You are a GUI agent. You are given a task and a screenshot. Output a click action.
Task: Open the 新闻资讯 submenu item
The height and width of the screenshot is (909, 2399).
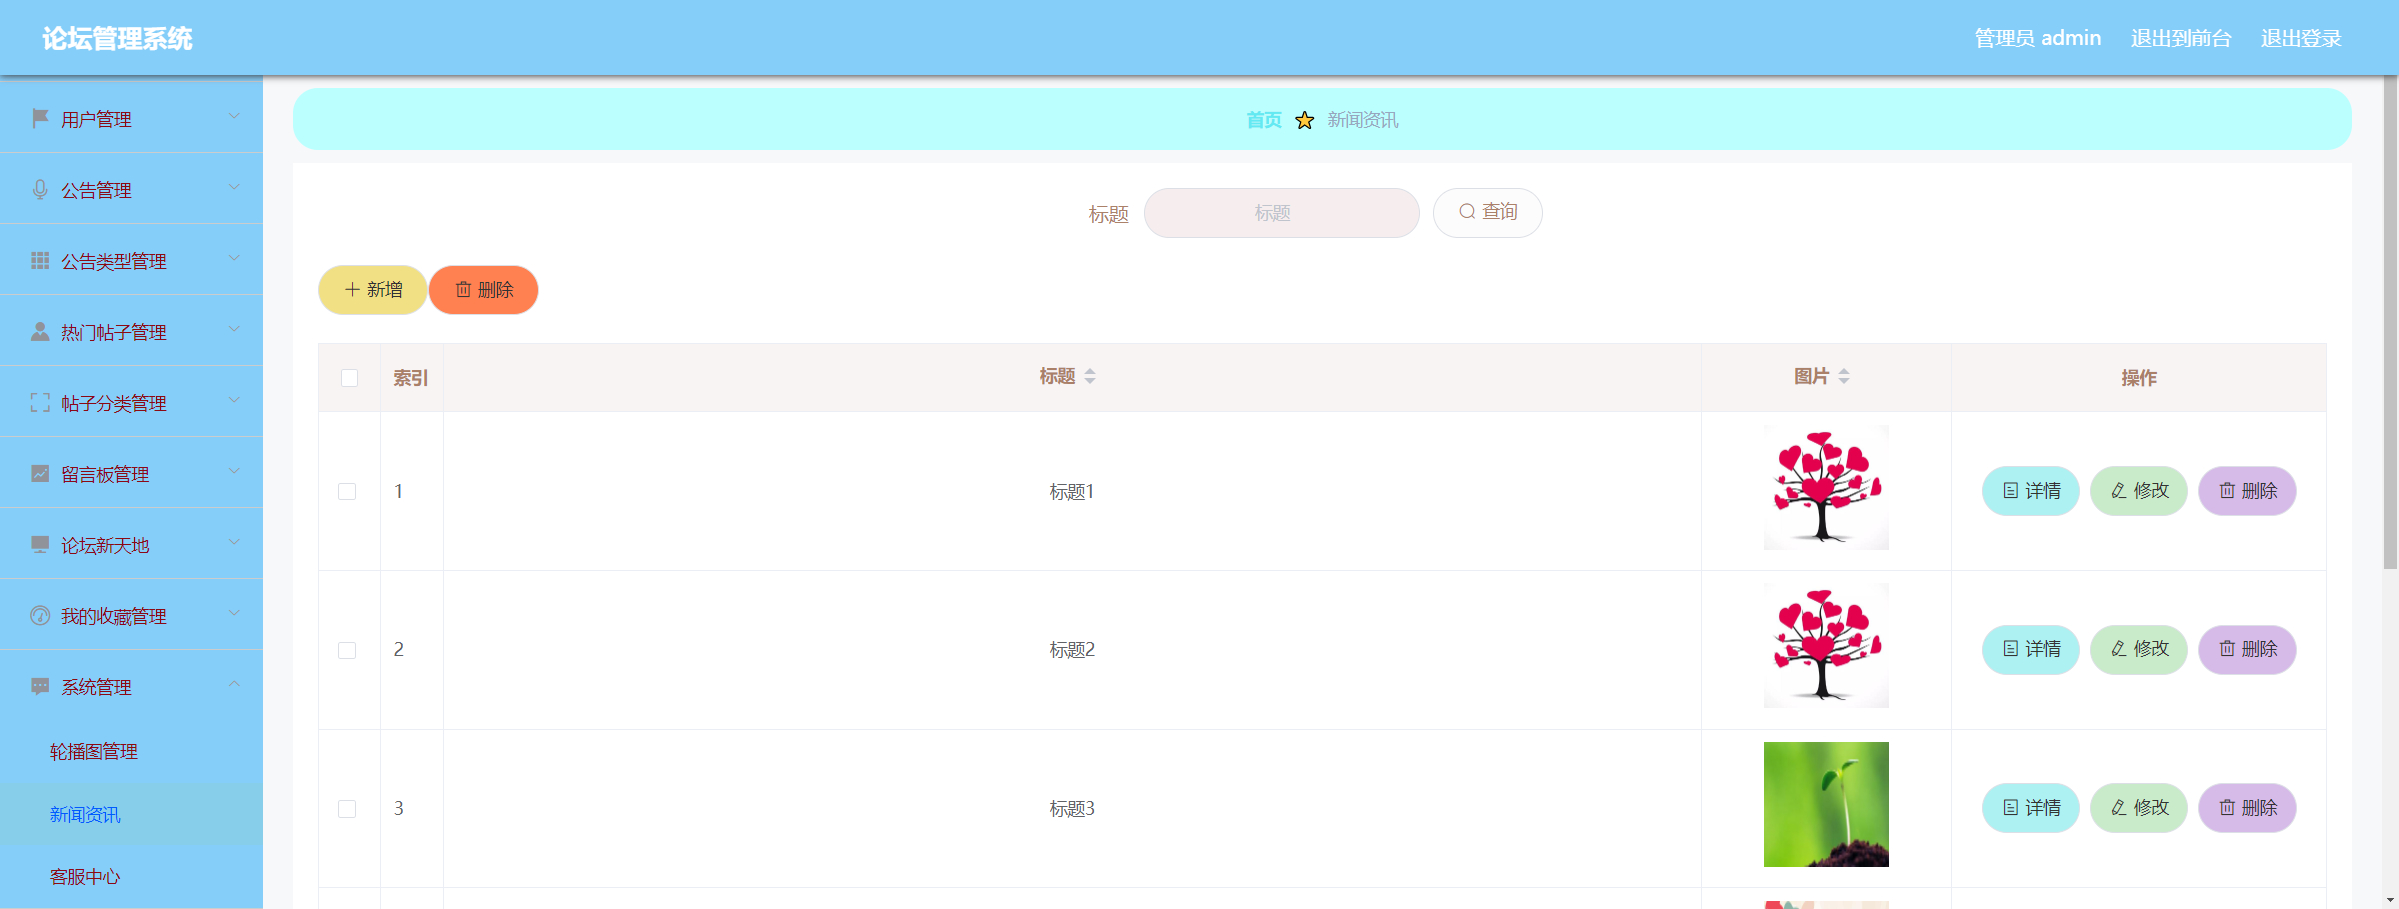point(131,814)
